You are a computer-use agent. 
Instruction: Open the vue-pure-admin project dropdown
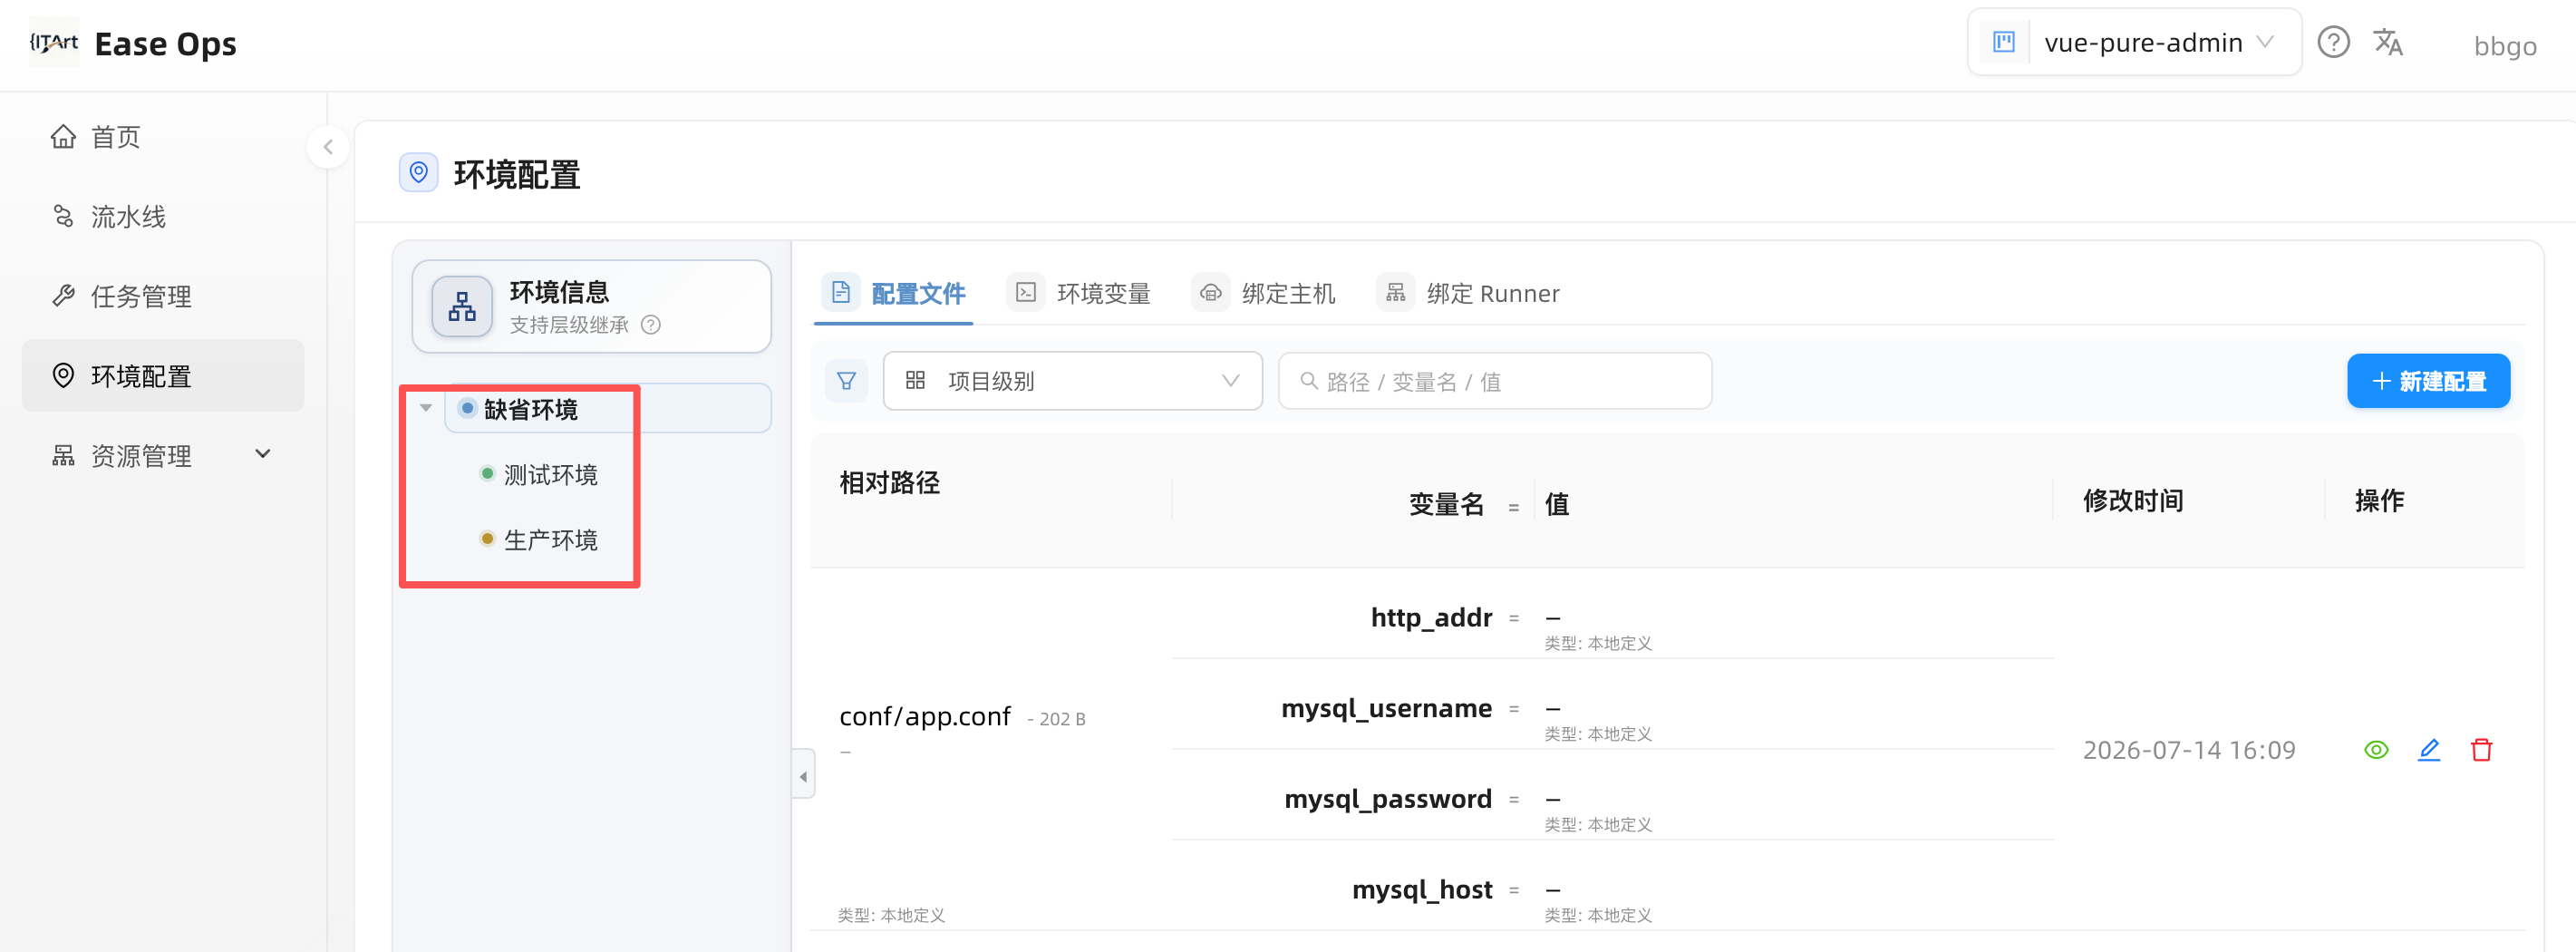[2134, 42]
